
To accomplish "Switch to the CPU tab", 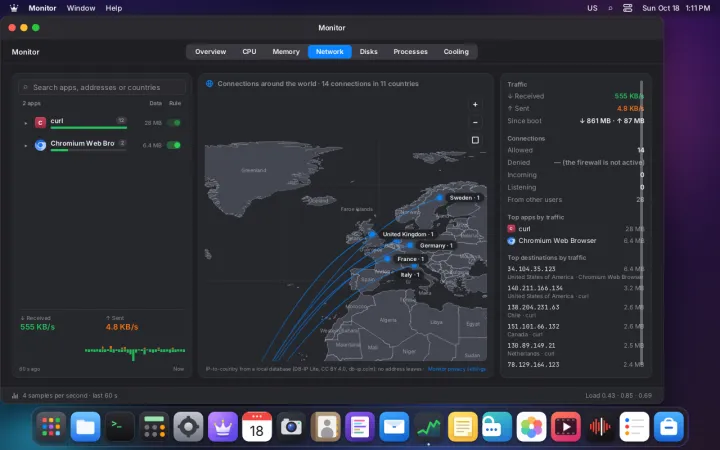I will tap(249, 51).
